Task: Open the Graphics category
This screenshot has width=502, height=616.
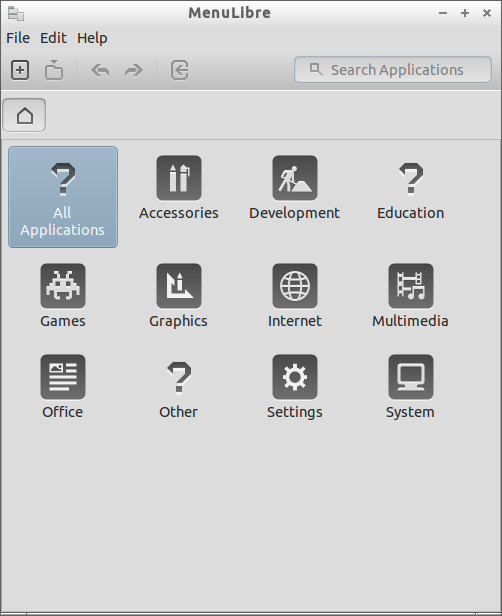Action: [x=179, y=296]
